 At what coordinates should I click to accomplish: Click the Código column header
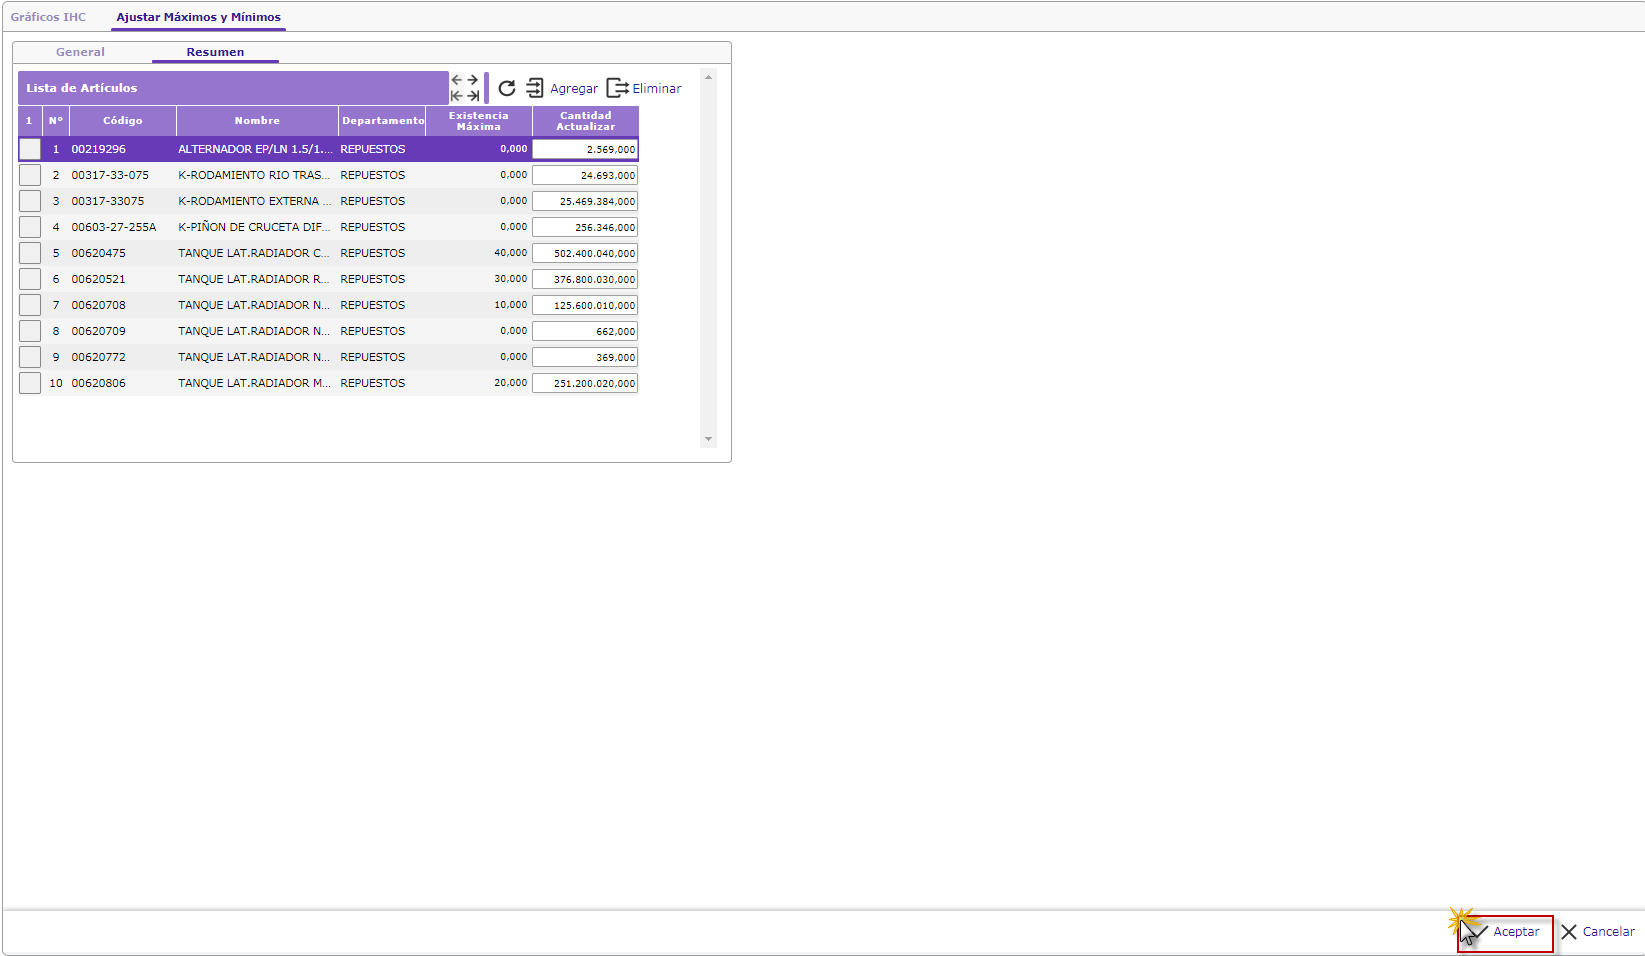pyautogui.click(x=123, y=121)
